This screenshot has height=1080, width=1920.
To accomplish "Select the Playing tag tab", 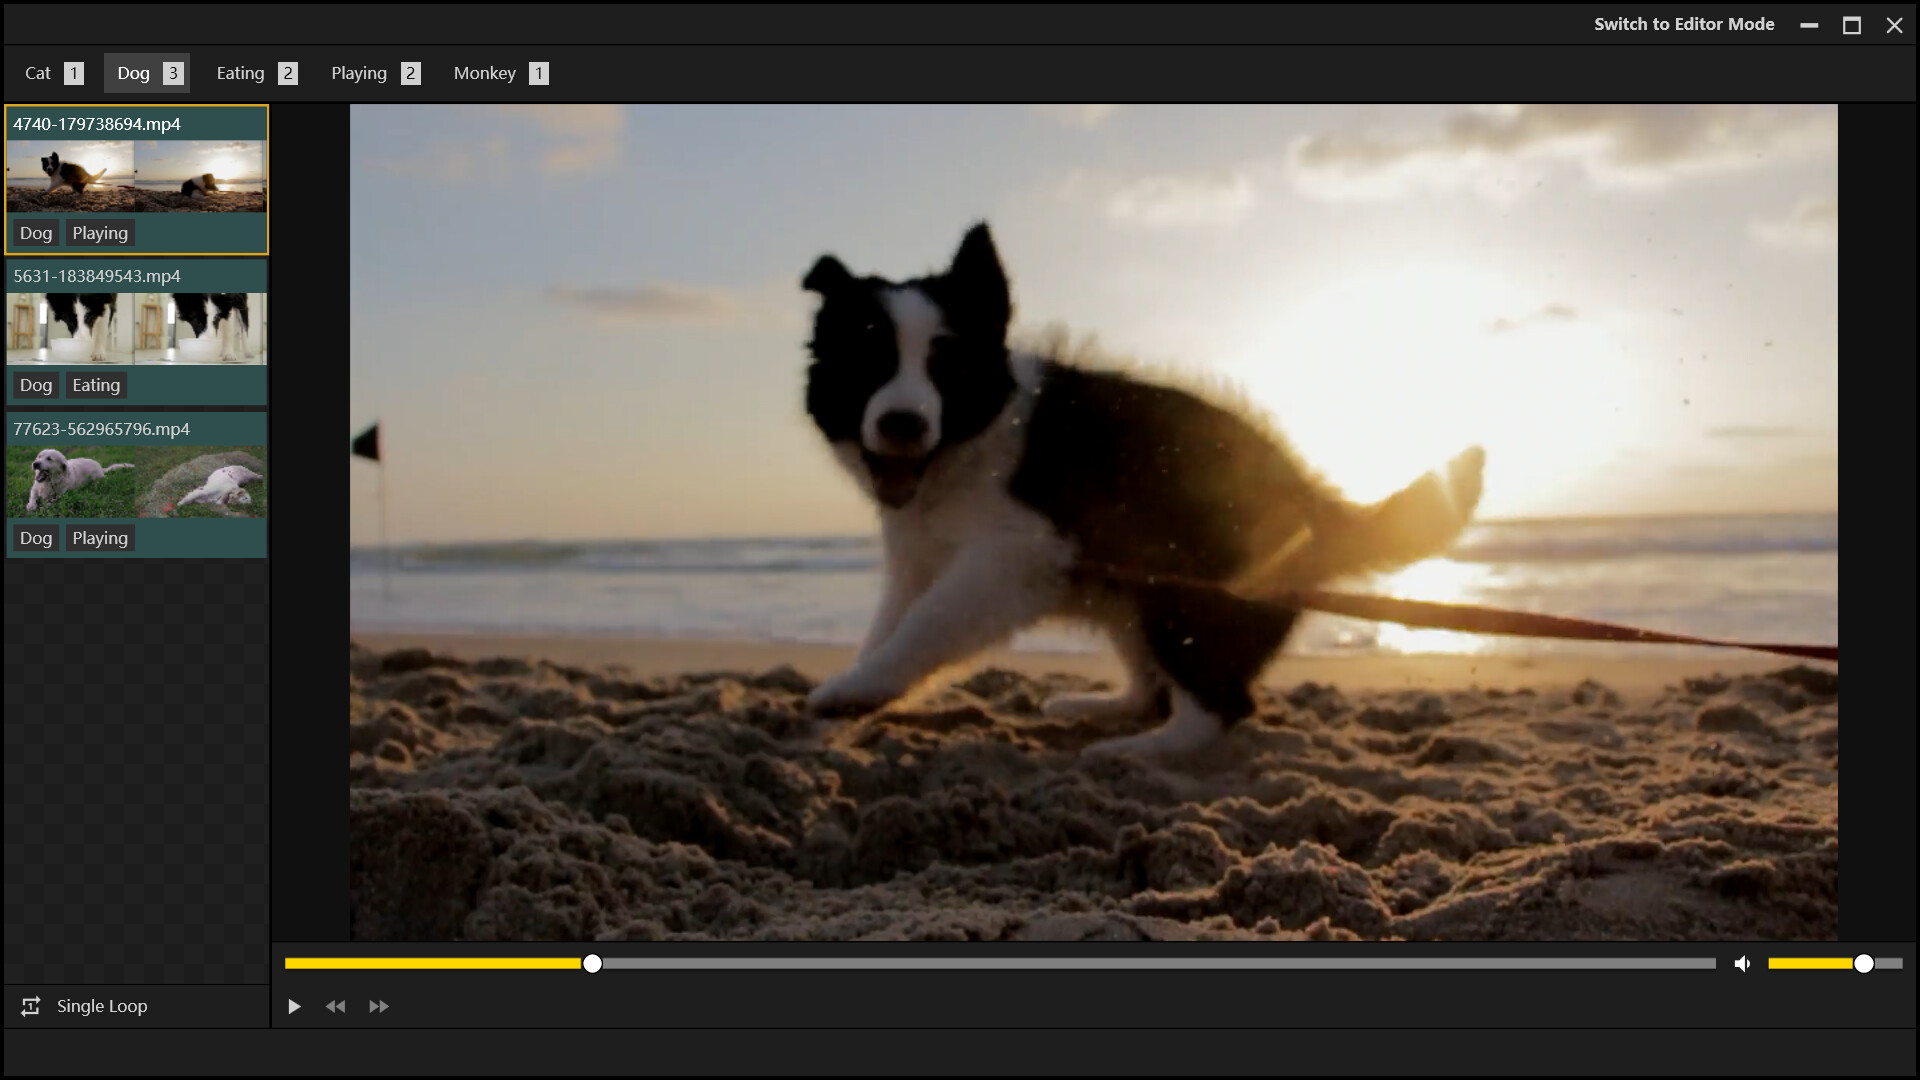I will [375, 73].
